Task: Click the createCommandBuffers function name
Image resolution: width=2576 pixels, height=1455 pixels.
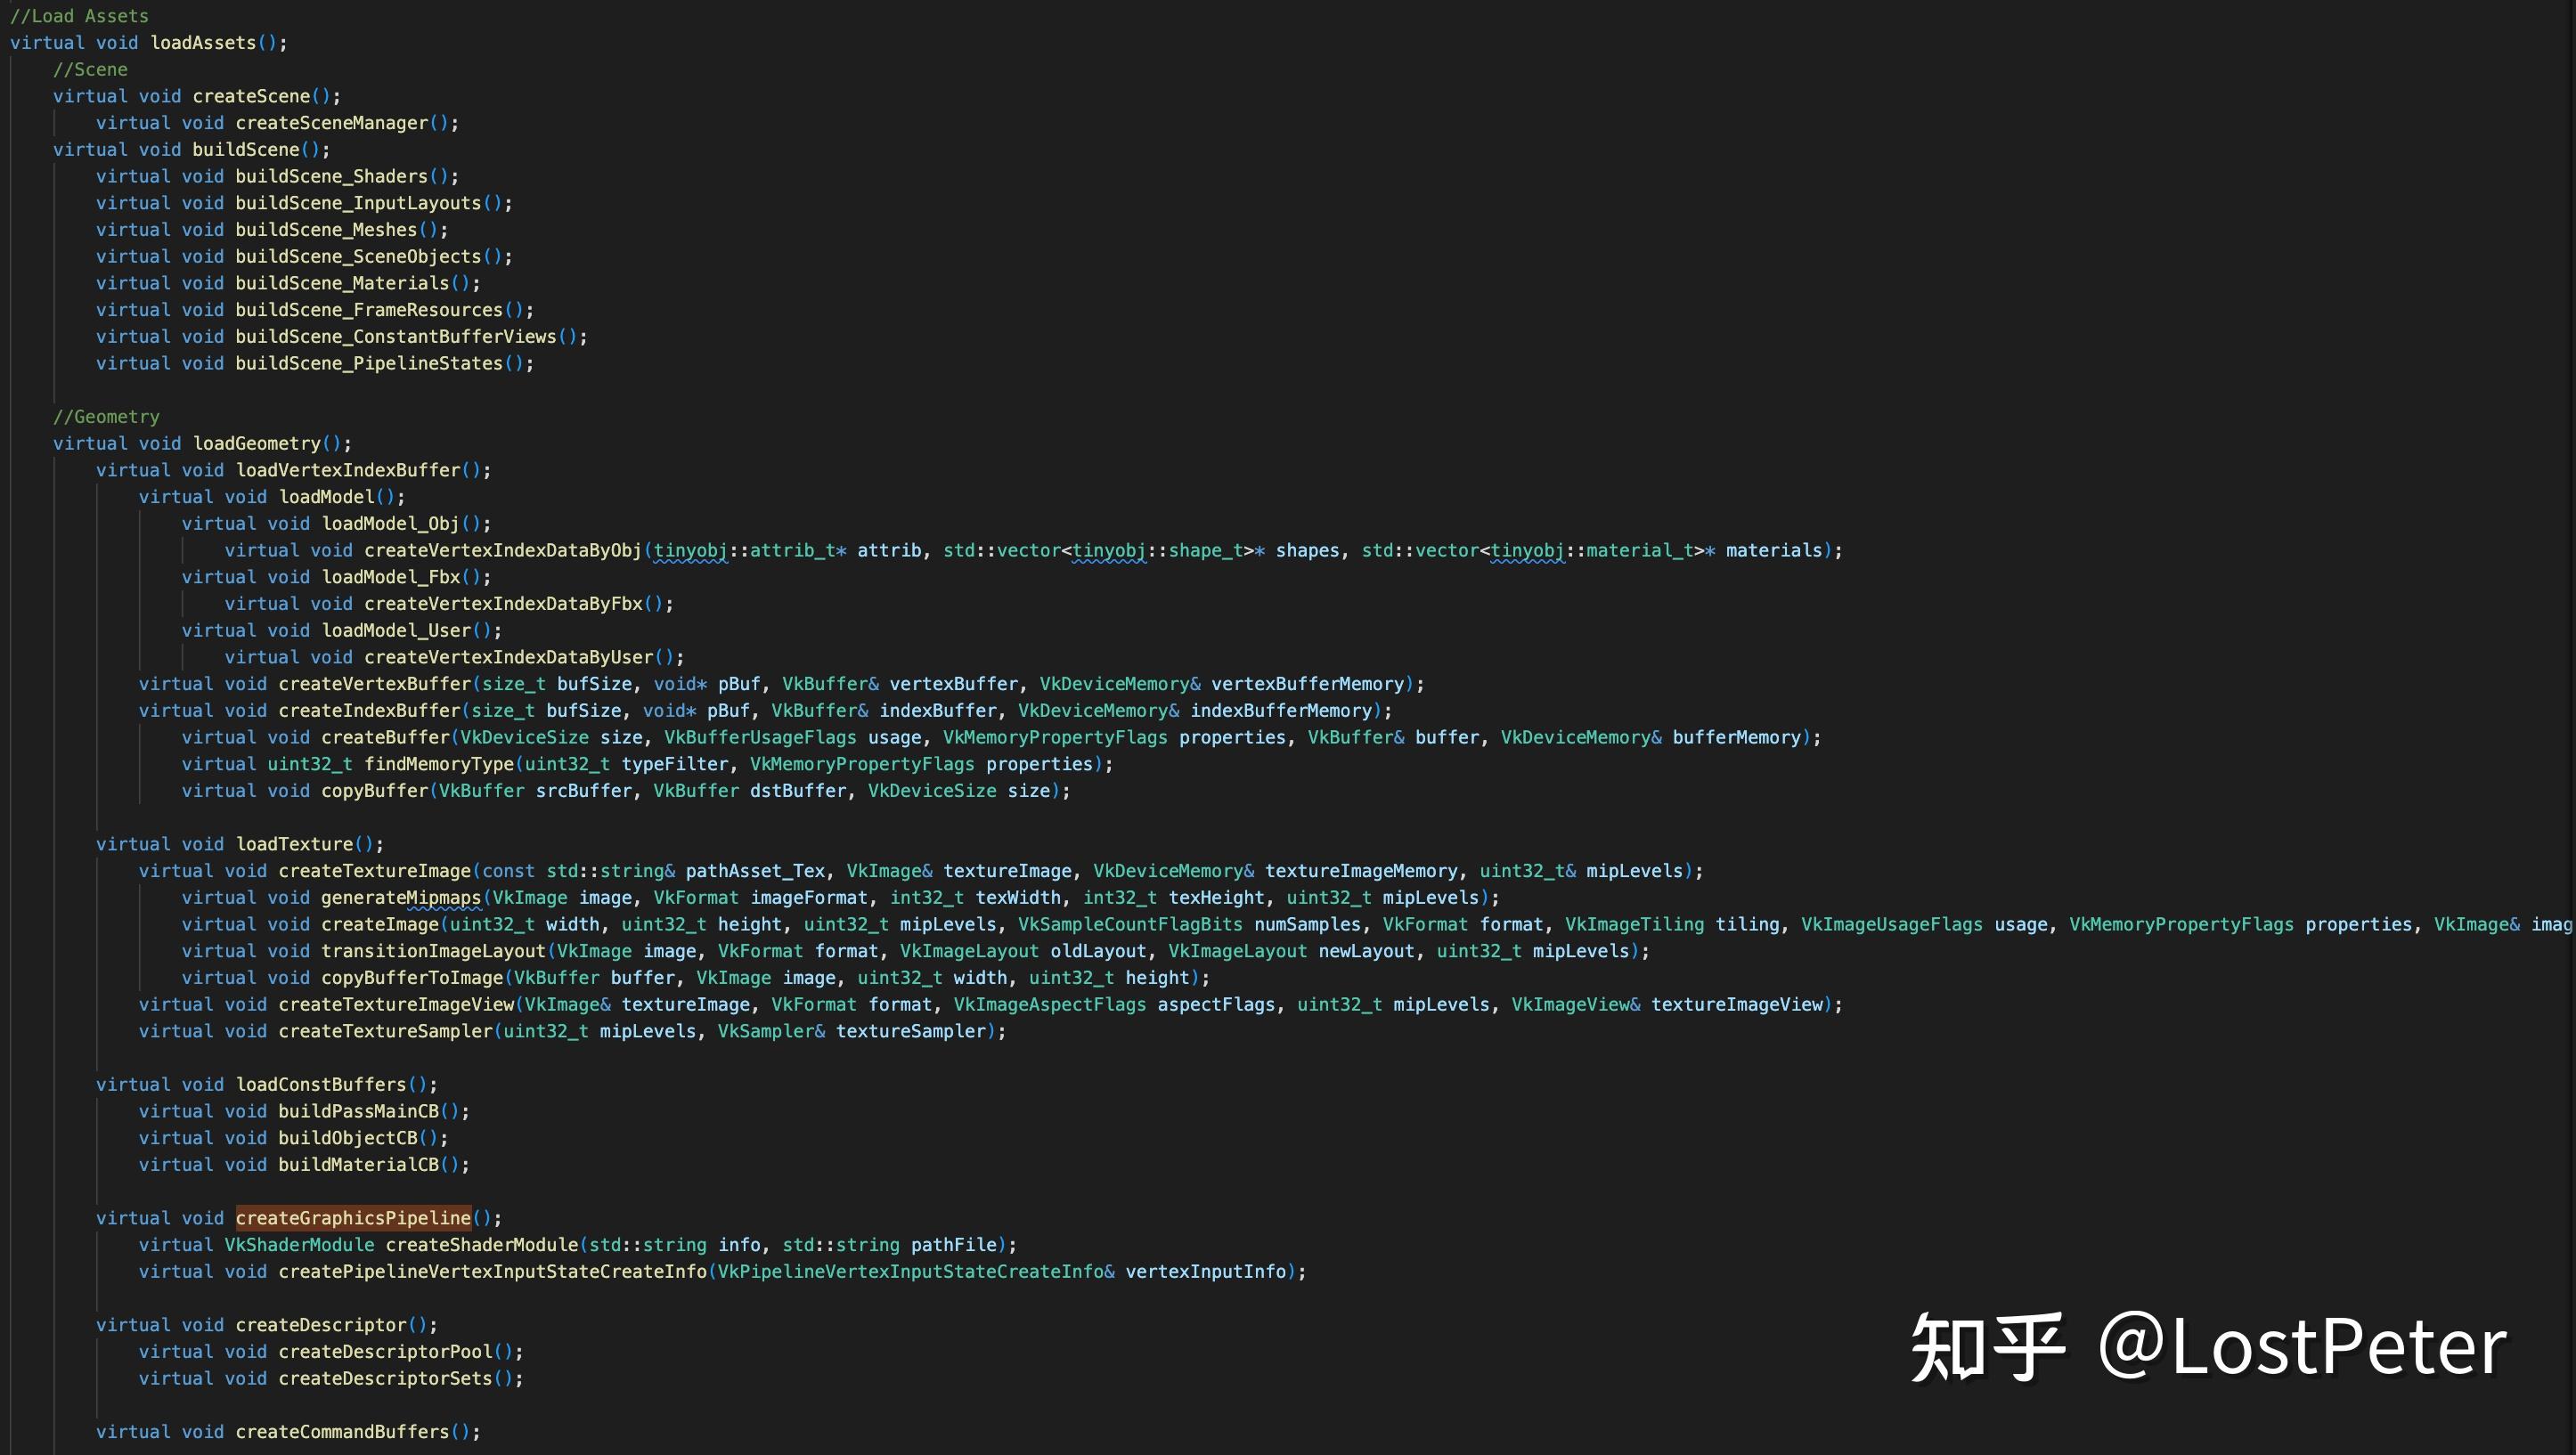Action: coord(342,1432)
